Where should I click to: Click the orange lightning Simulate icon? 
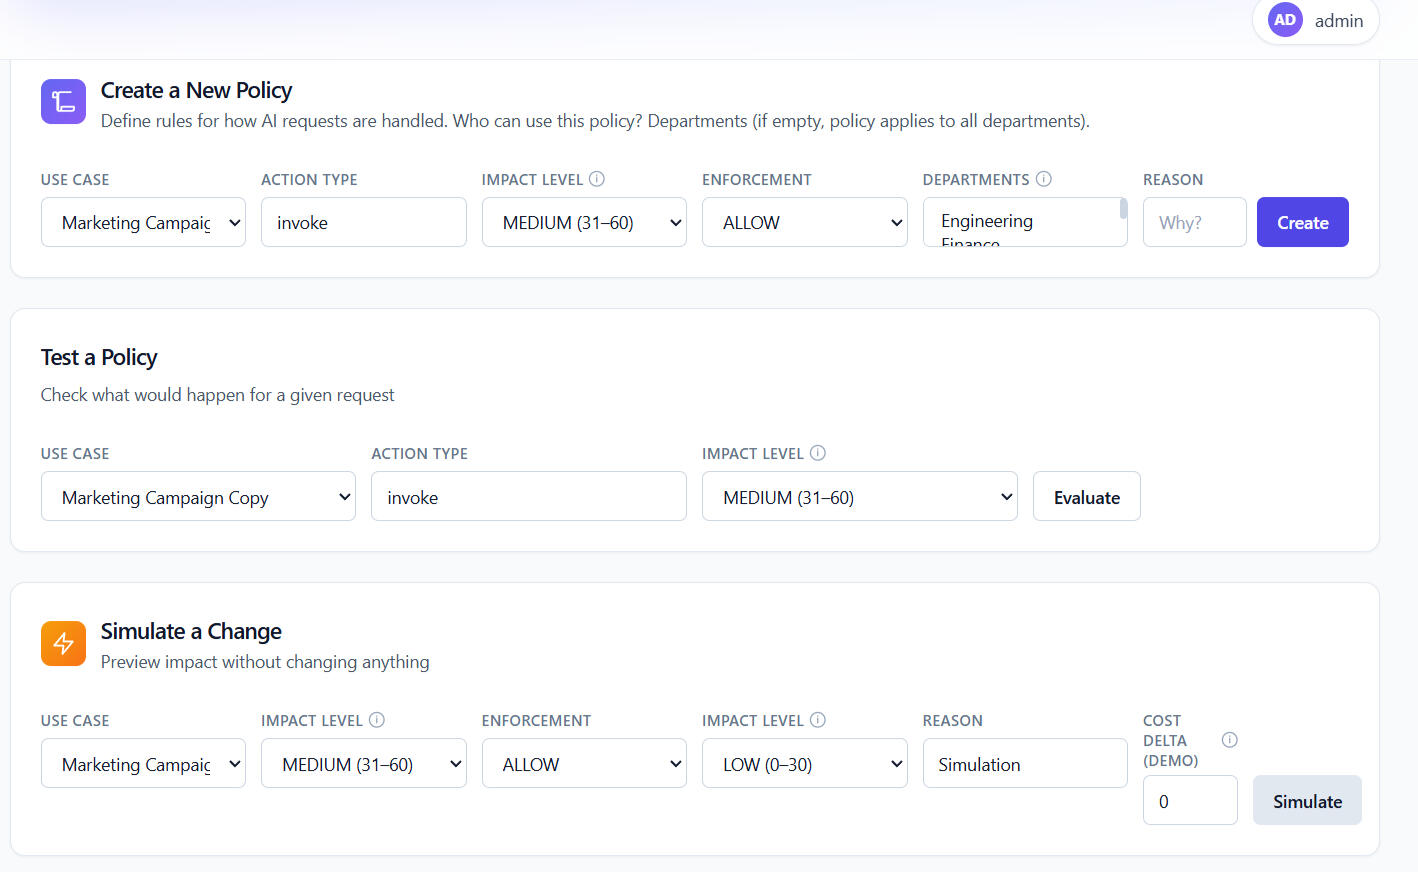tap(63, 643)
